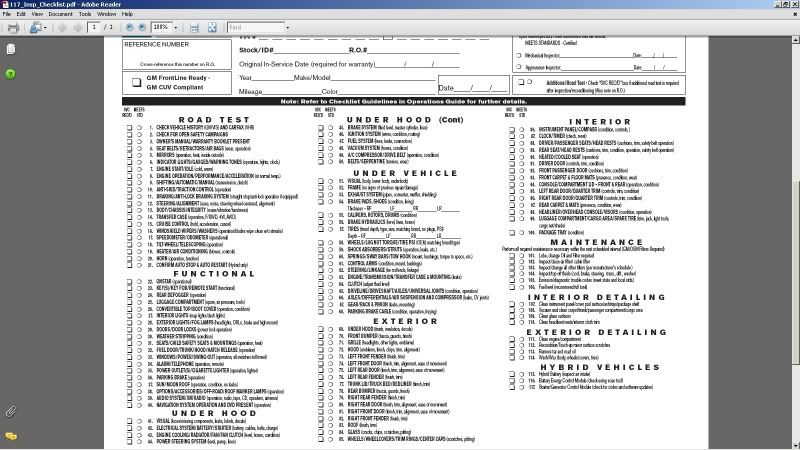The height and width of the screenshot is (450, 800).
Task: Click the 'UNDER VEHICLE' section heading
Action: pyautogui.click(x=405, y=173)
